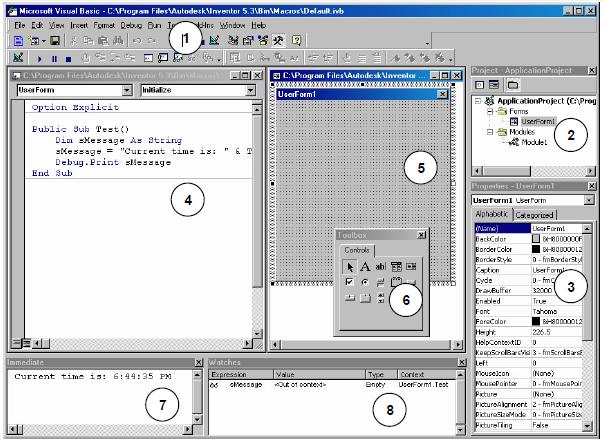Viewport: 604px width, 443px height.
Task: Click the Design Mode icon on Standard toolbar
Action: [x=215, y=40]
